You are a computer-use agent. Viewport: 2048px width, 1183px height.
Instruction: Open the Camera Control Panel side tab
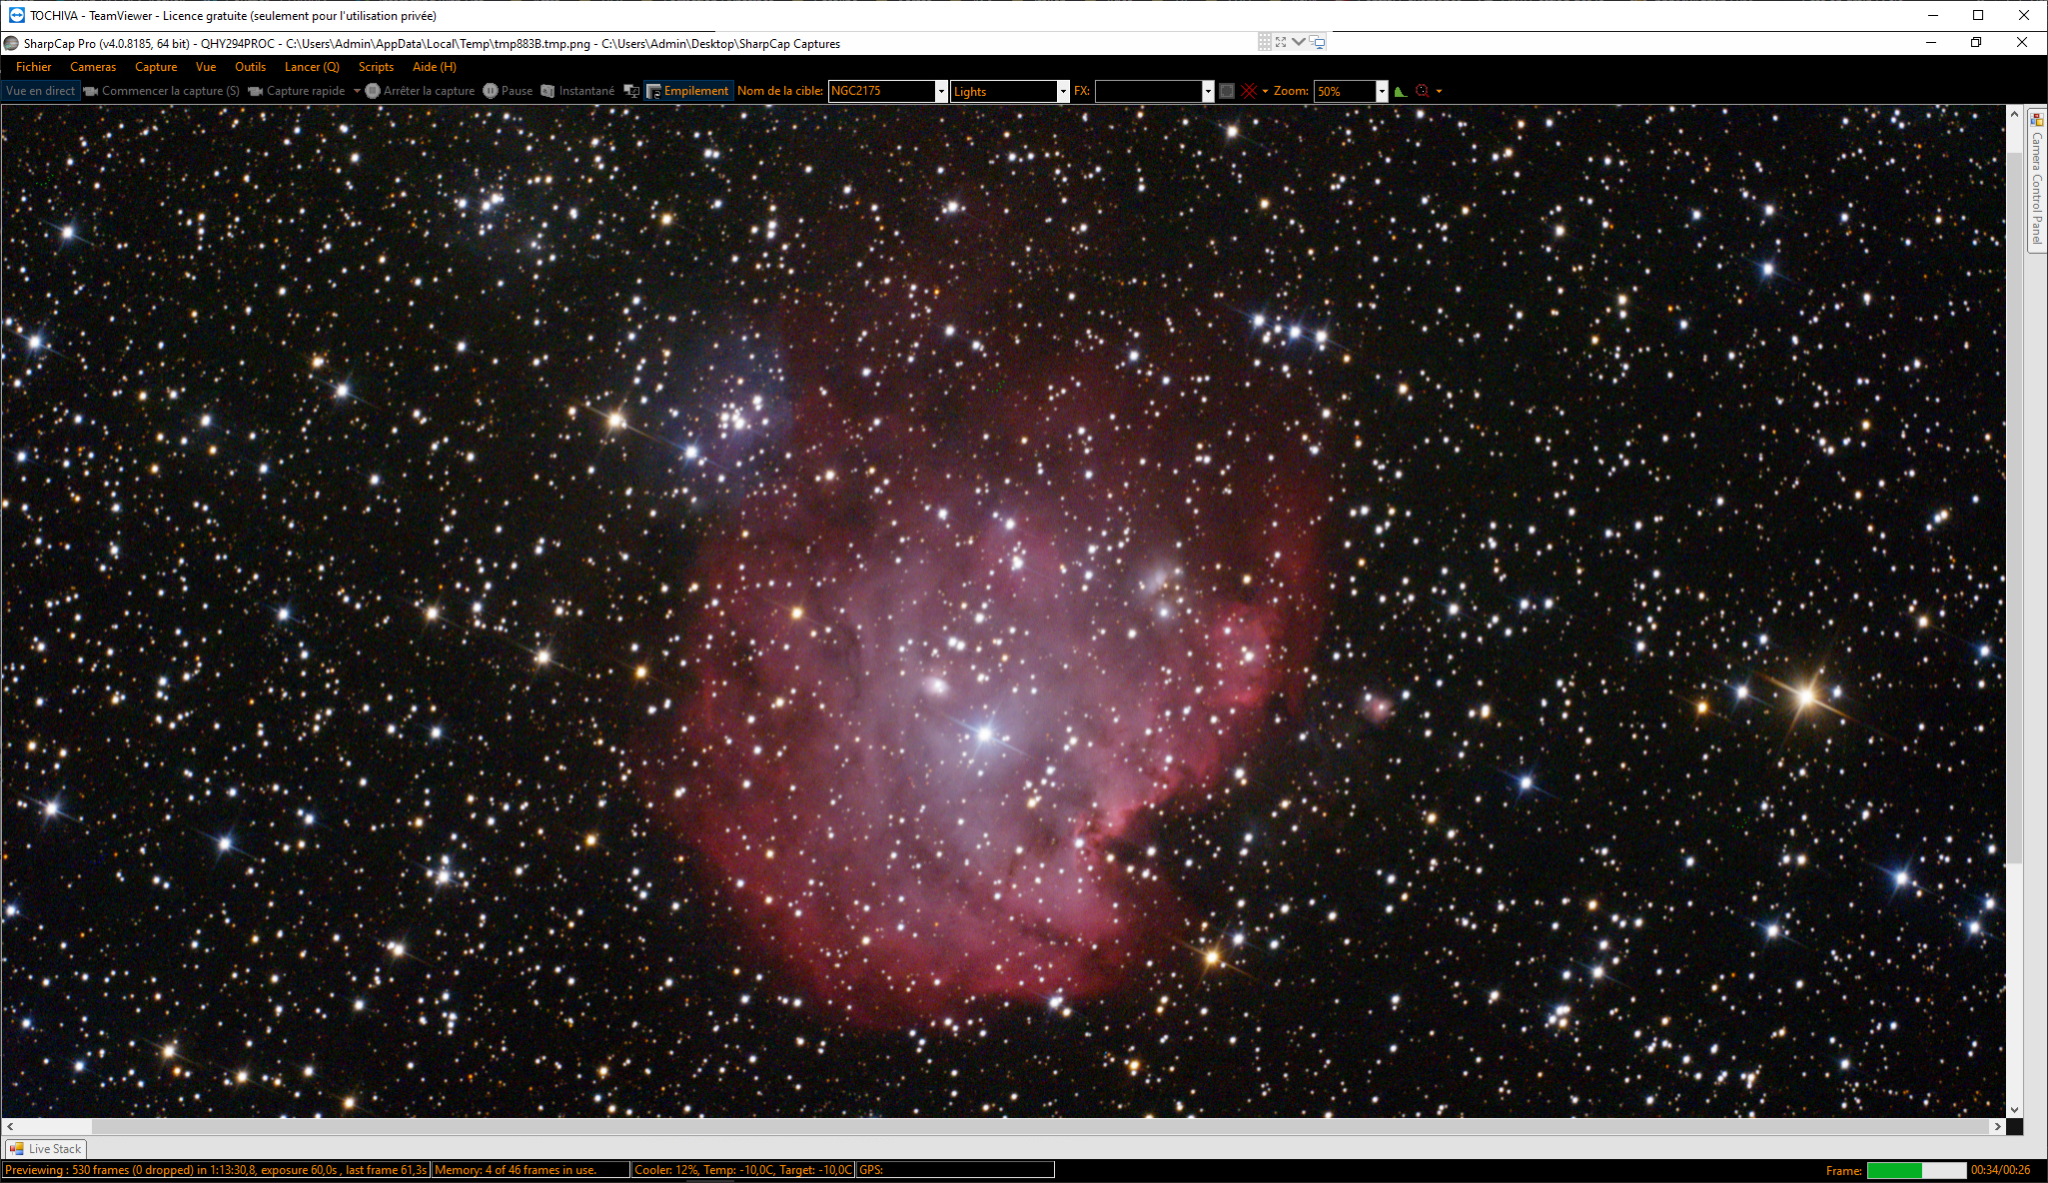(2036, 180)
